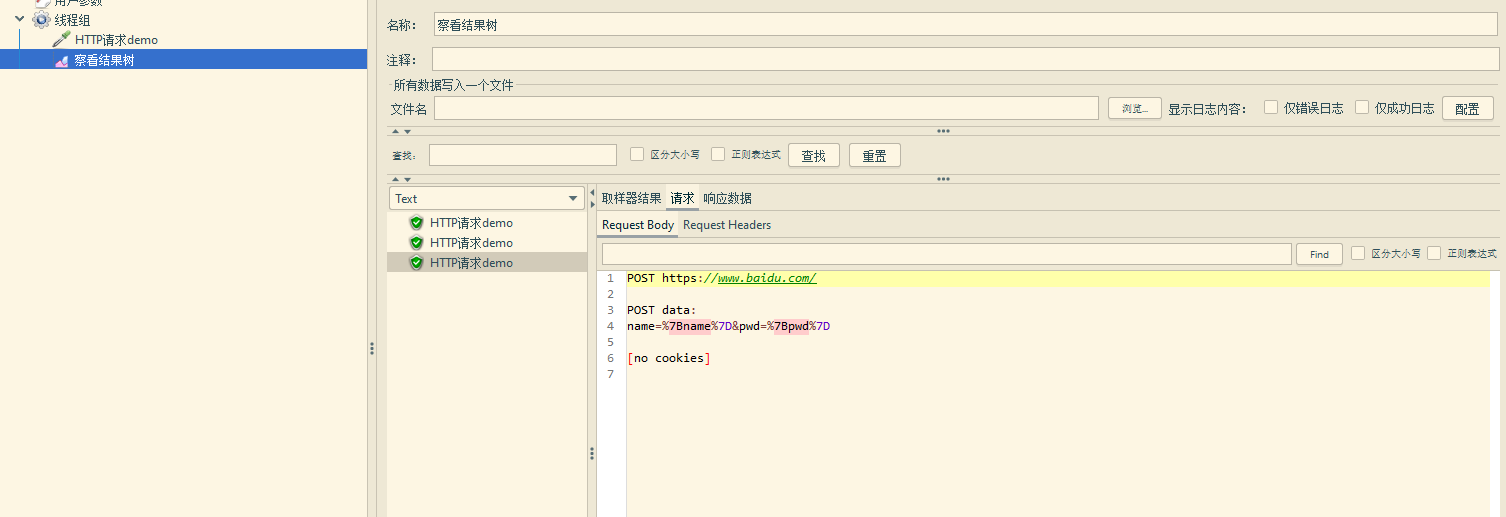
Task: Click into the 名称 name field
Action: tap(965, 25)
